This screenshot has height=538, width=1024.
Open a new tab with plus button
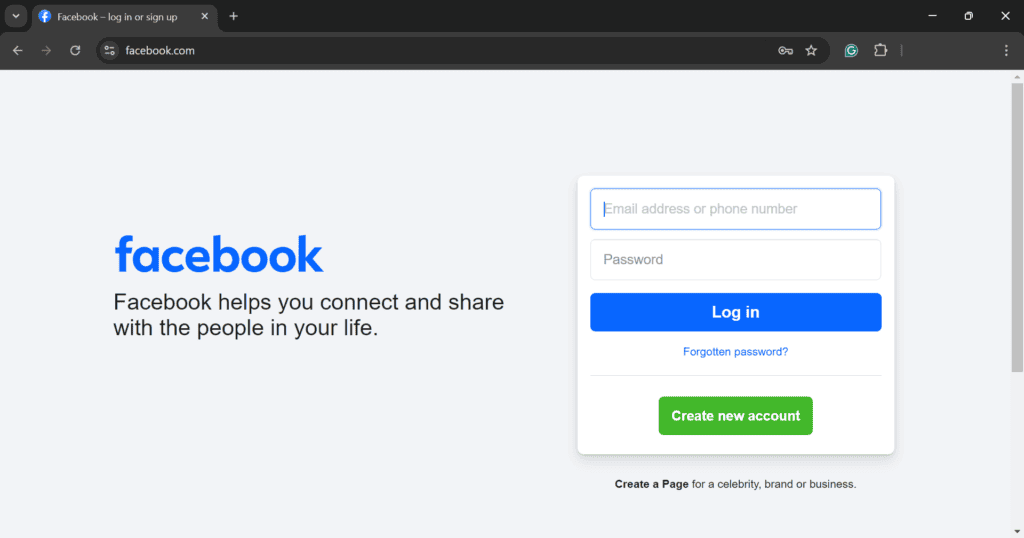point(234,16)
